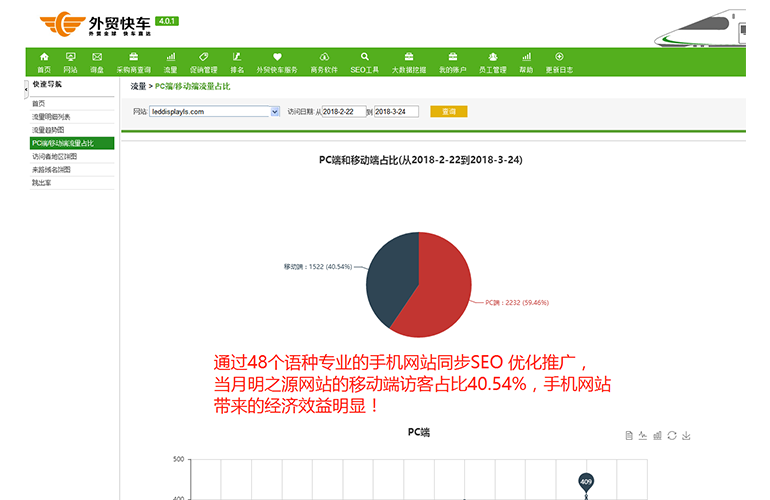Click the PC端 line chart title
This screenshot has width=770, height=500.
tap(418, 432)
